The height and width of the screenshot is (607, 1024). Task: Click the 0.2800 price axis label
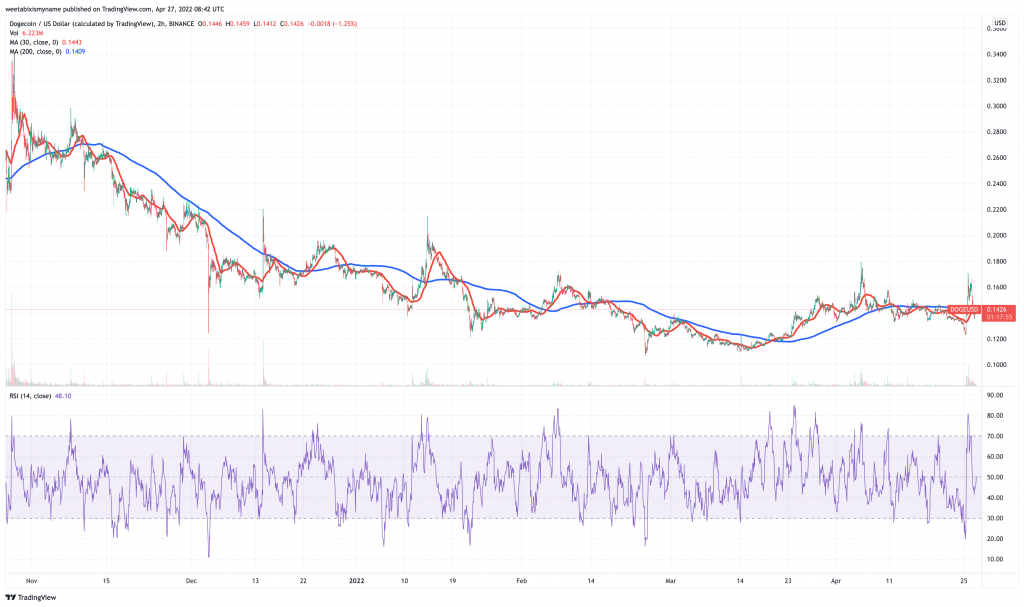point(996,132)
